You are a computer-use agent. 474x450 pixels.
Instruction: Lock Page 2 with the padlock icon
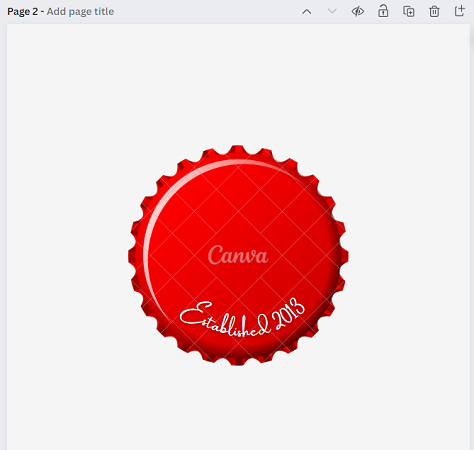pyautogui.click(x=383, y=11)
